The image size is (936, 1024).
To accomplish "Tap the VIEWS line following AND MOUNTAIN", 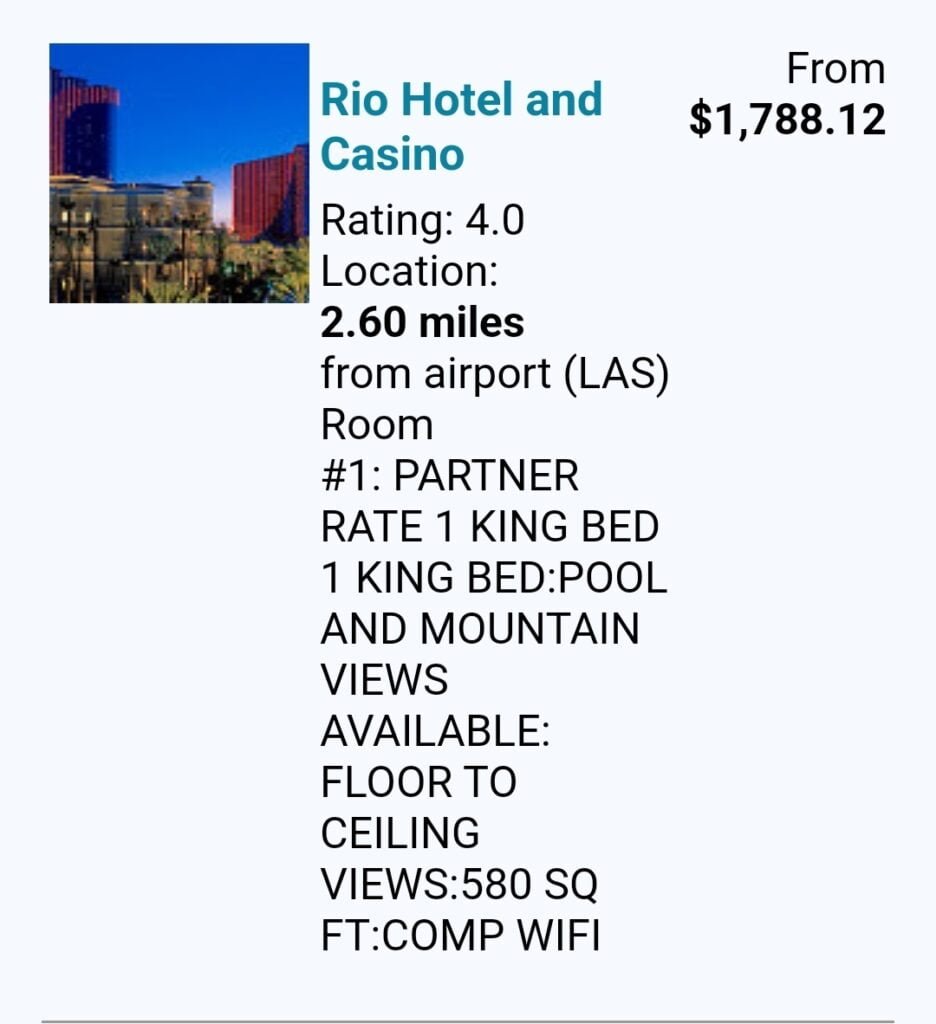I will pos(384,680).
